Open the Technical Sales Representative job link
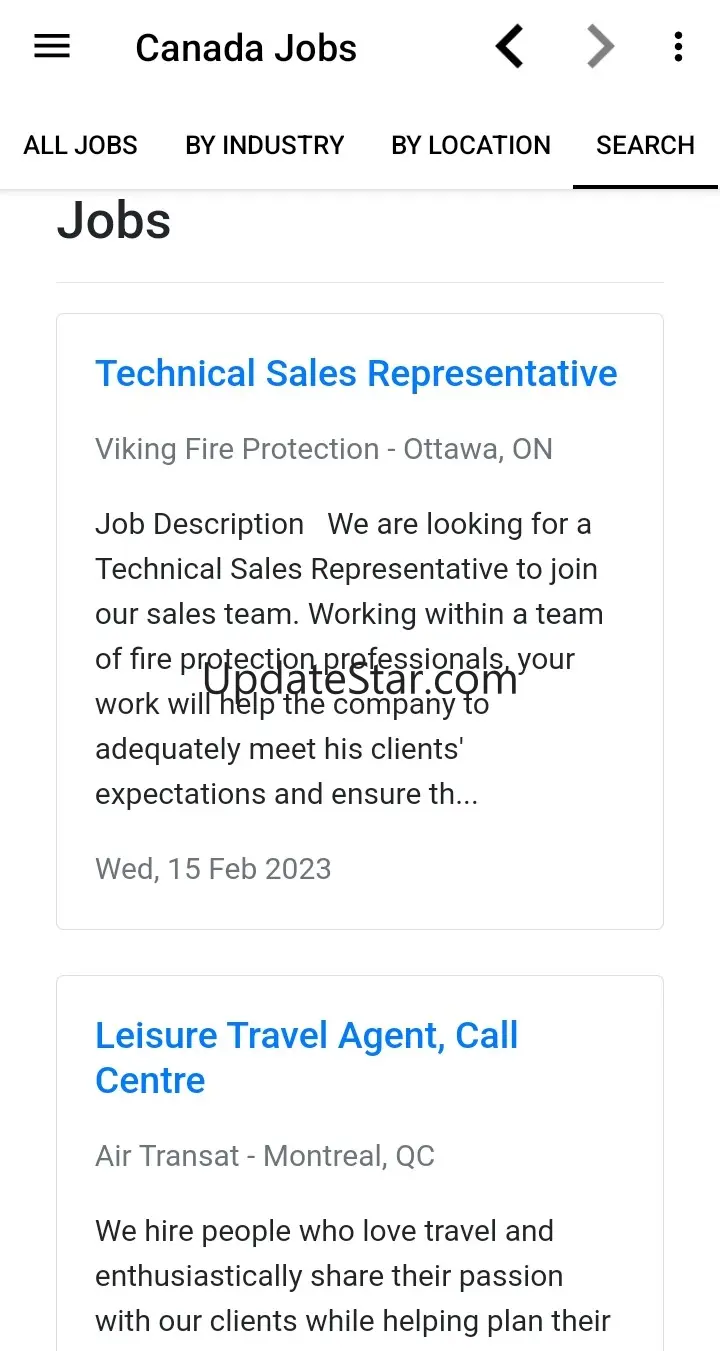This screenshot has height=1351, width=720. pyautogui.click(x=356, y=373)
